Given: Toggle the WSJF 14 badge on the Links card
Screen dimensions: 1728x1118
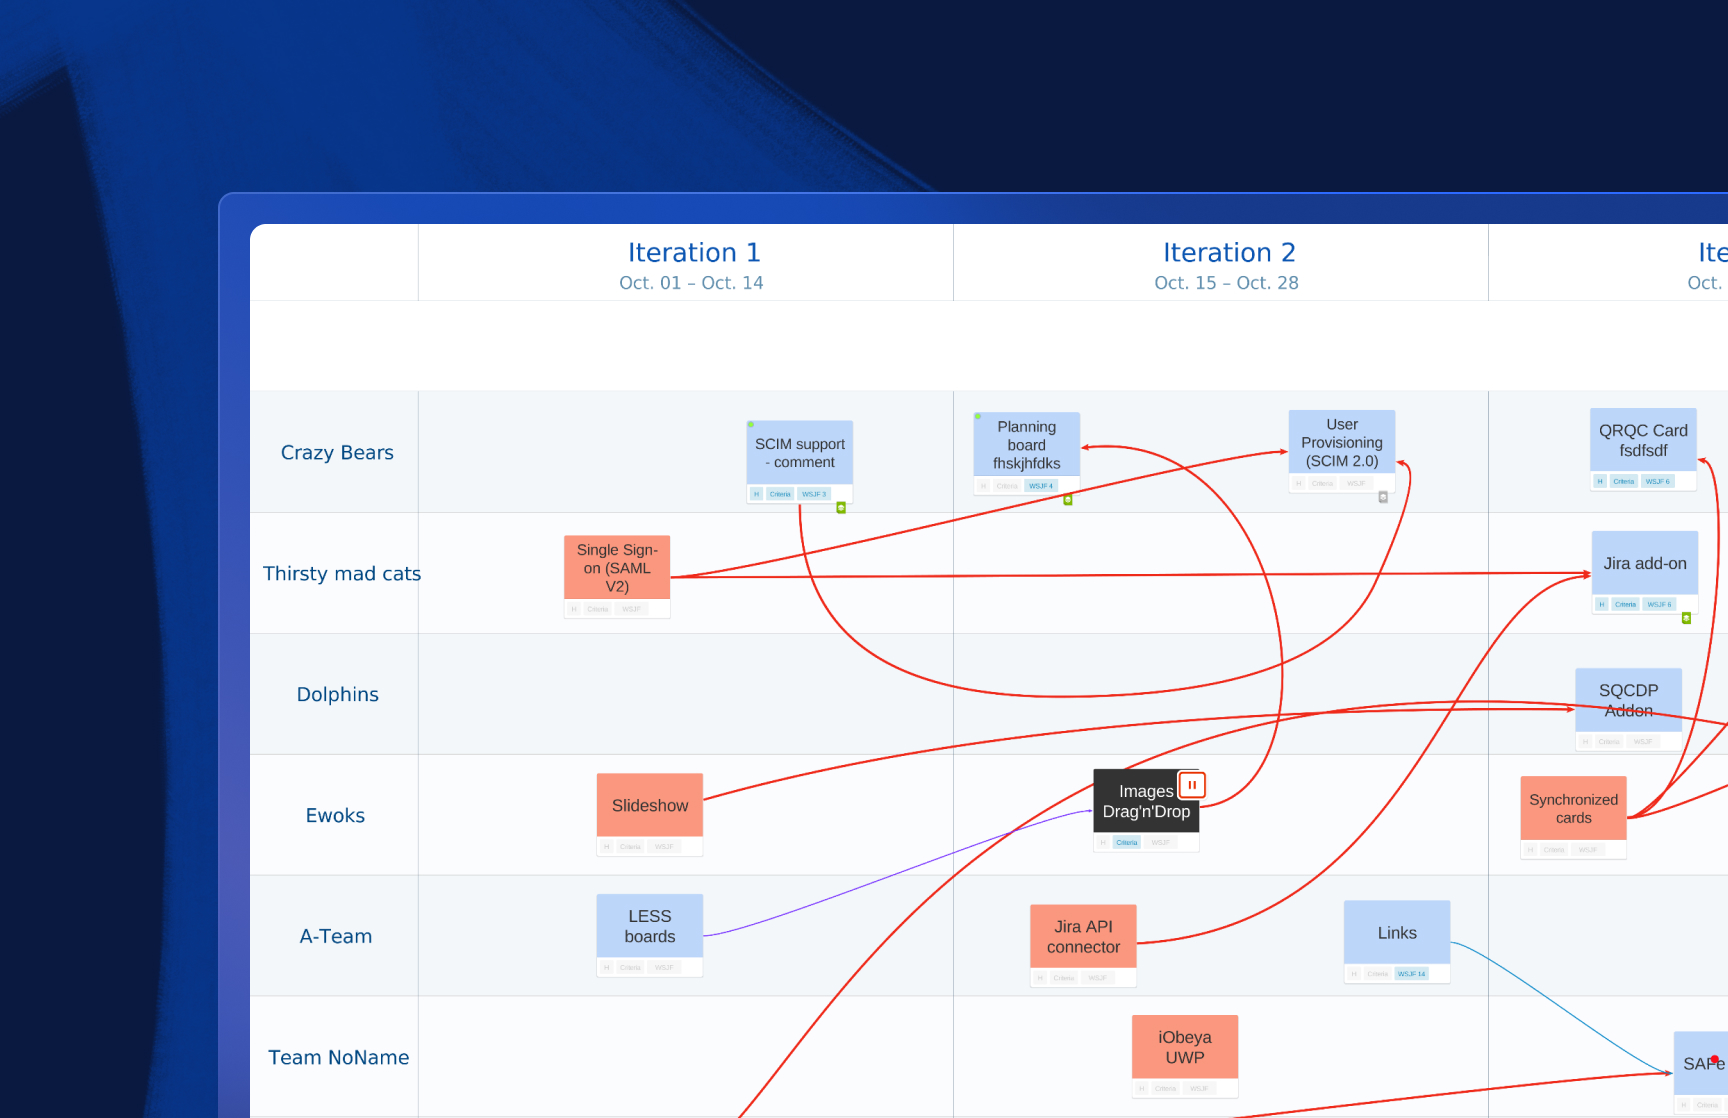Looking at the screenshot, I should 1410,972.
